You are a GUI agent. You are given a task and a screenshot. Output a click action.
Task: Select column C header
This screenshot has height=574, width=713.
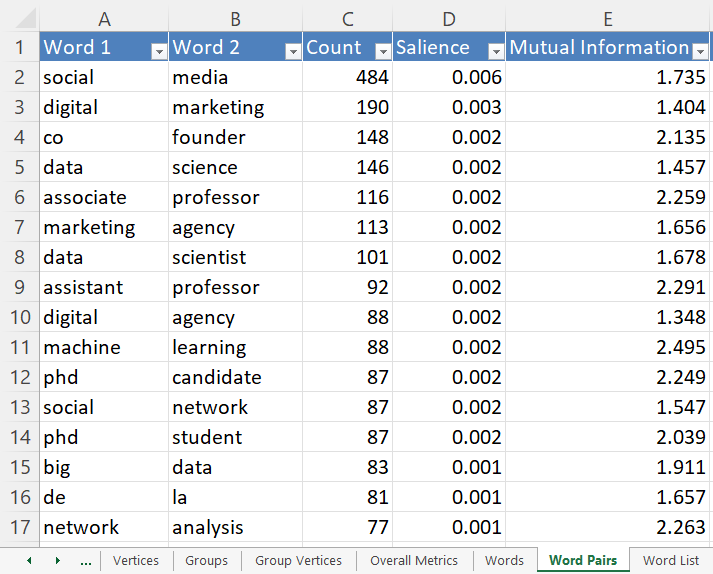(x=347, y=19)
